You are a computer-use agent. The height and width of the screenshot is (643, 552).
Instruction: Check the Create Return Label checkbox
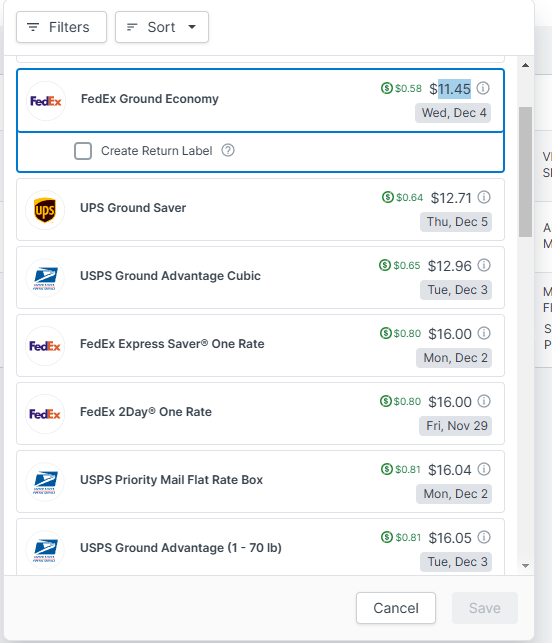(83, 151)
